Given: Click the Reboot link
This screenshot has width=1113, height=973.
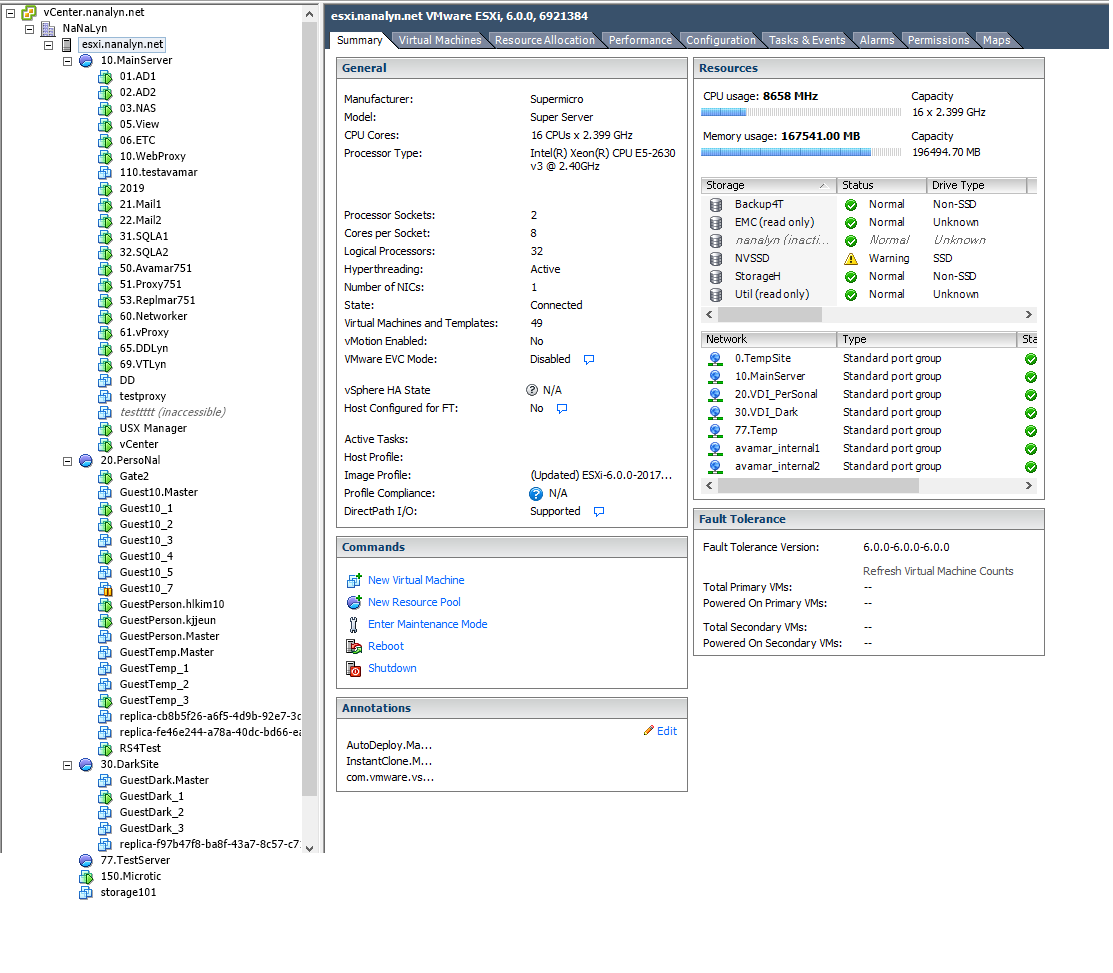Looking at the screenshot, I should (x=385, y=647).
